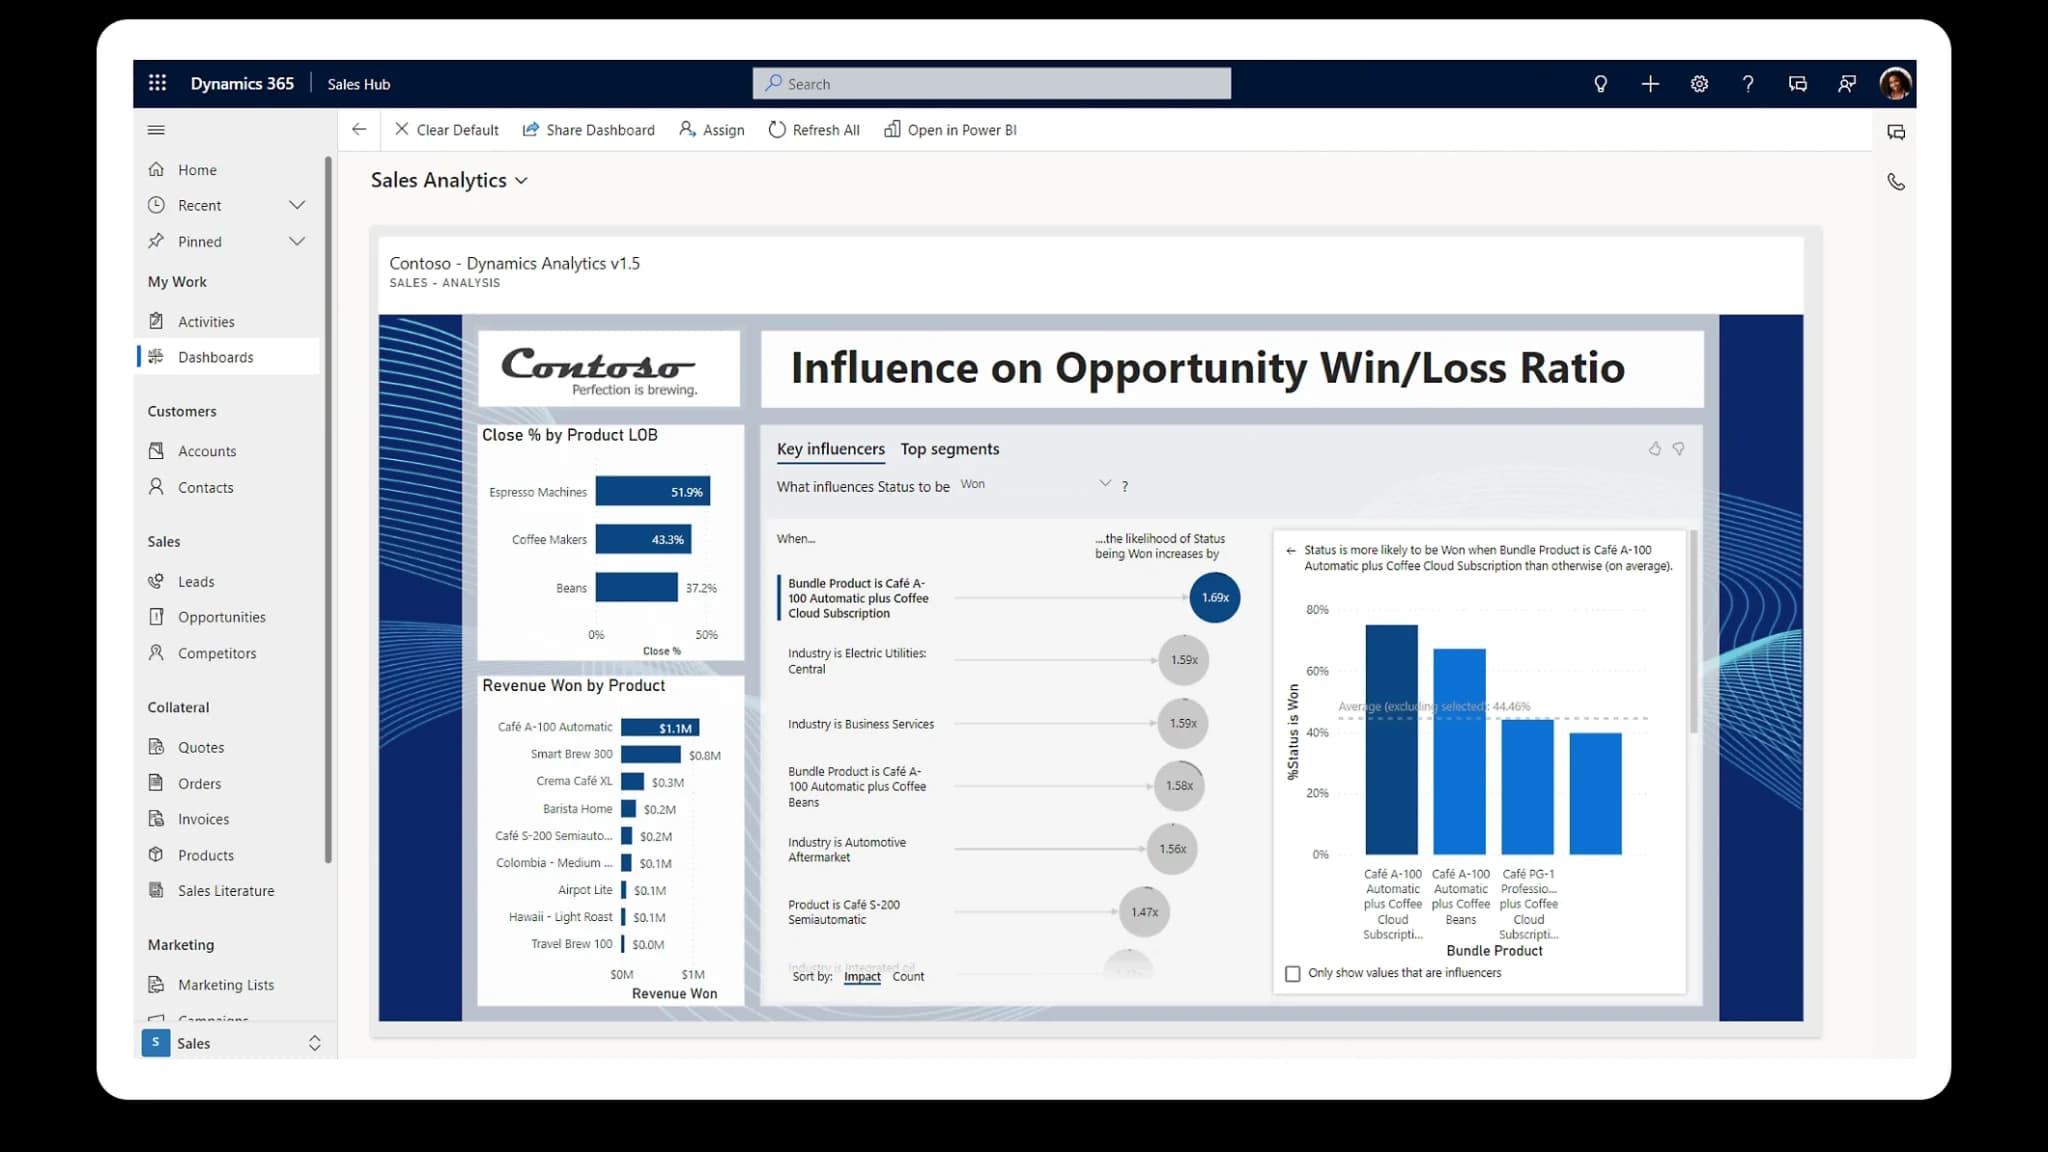
Task: Sort influencers by Impact
Action: pos(862,976)
